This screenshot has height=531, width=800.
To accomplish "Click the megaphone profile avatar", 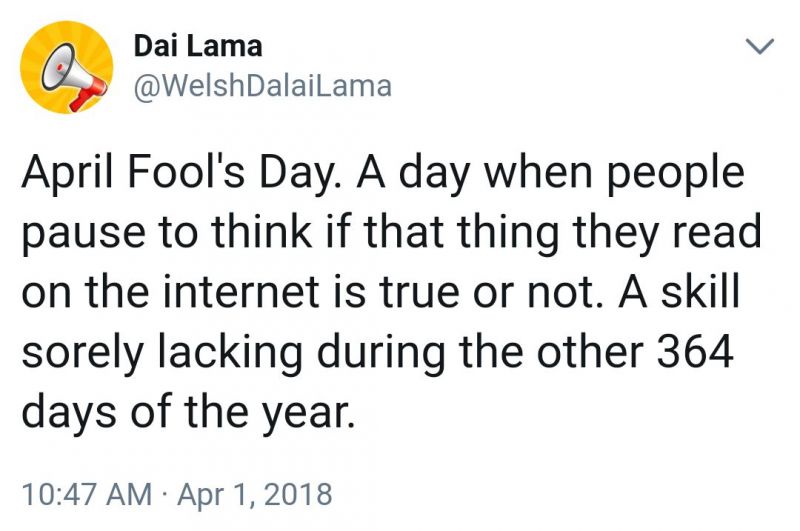I will [67, 67].
